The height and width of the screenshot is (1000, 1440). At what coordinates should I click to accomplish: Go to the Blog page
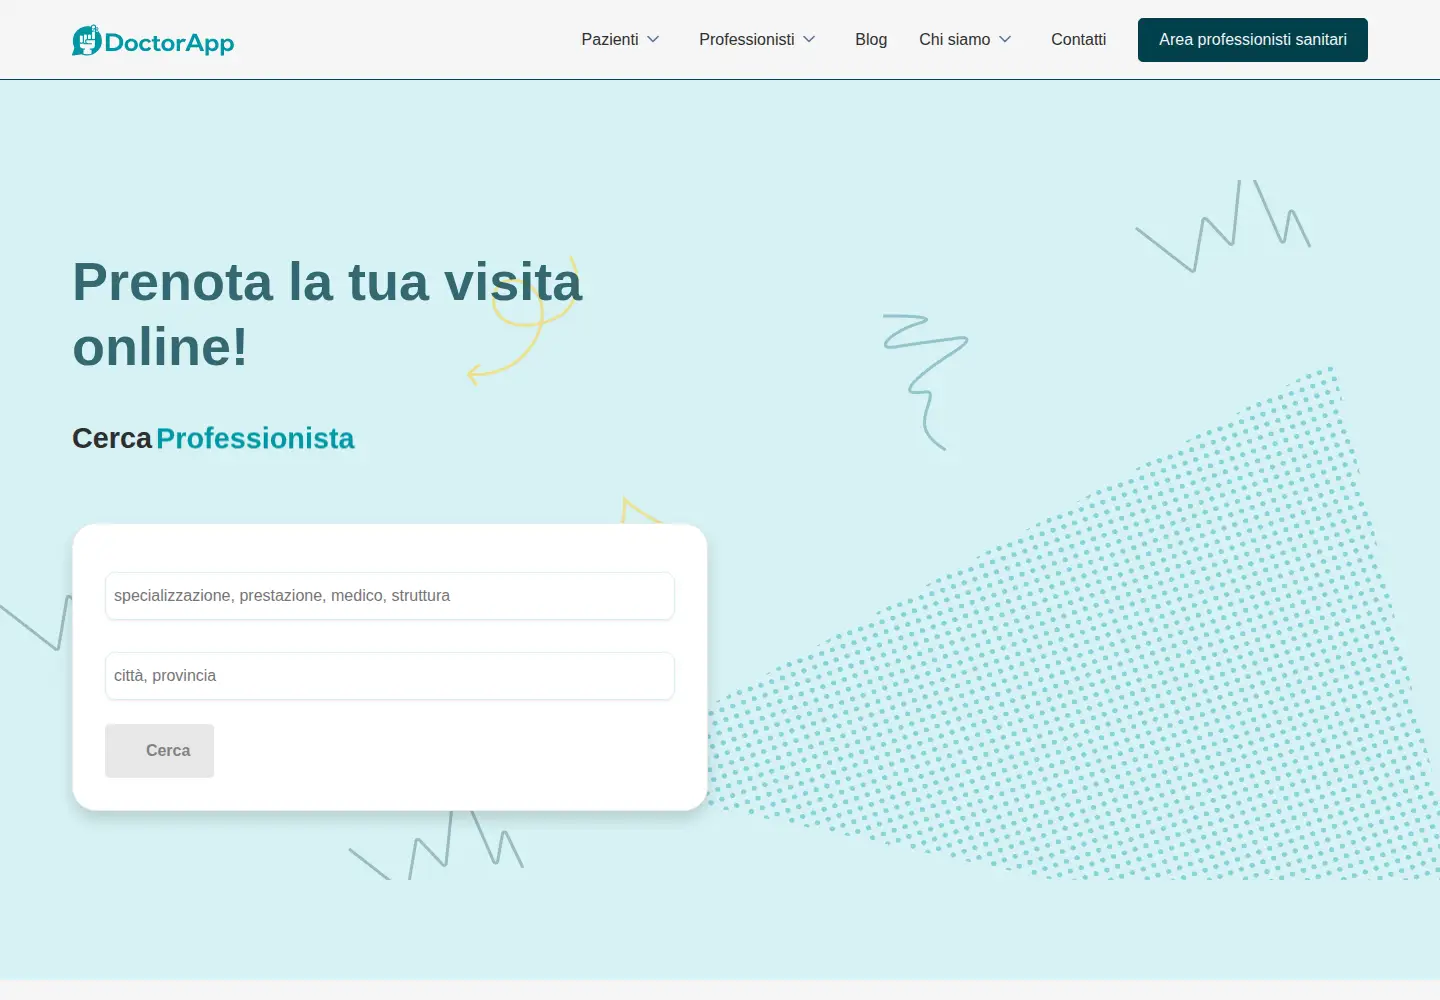[871, 40]
